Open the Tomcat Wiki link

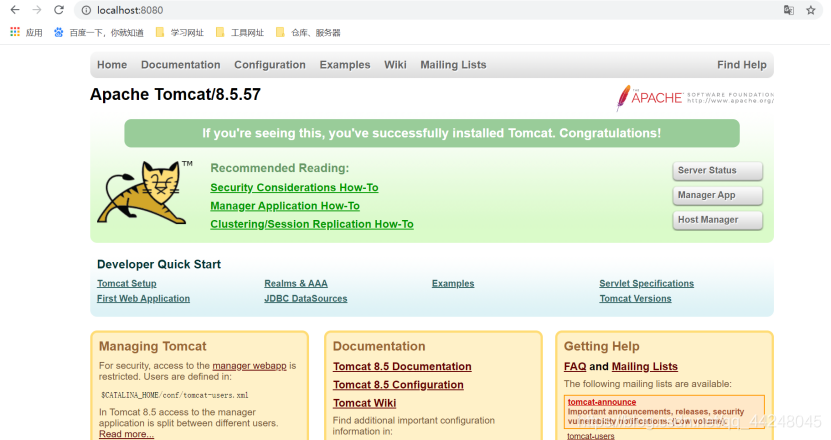365,403
